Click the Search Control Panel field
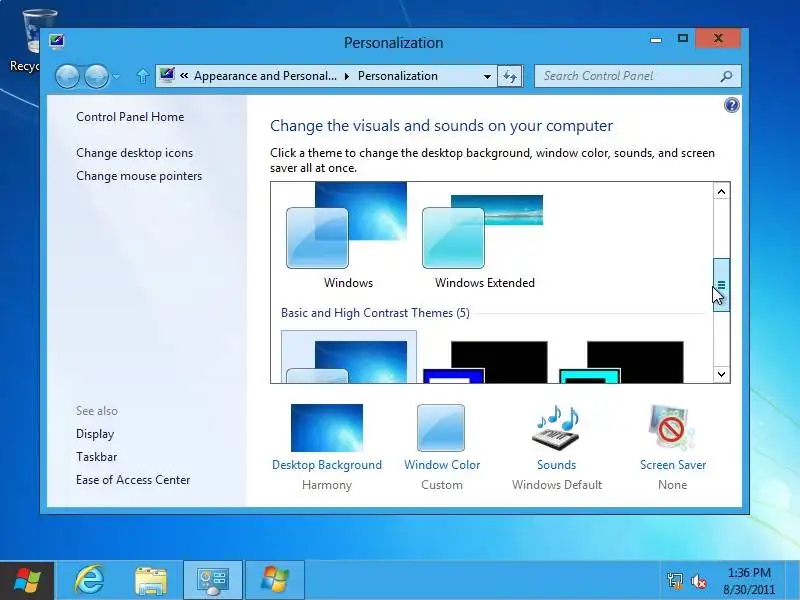This screenshot has width=800, height=600. click(x=638, y=76)
